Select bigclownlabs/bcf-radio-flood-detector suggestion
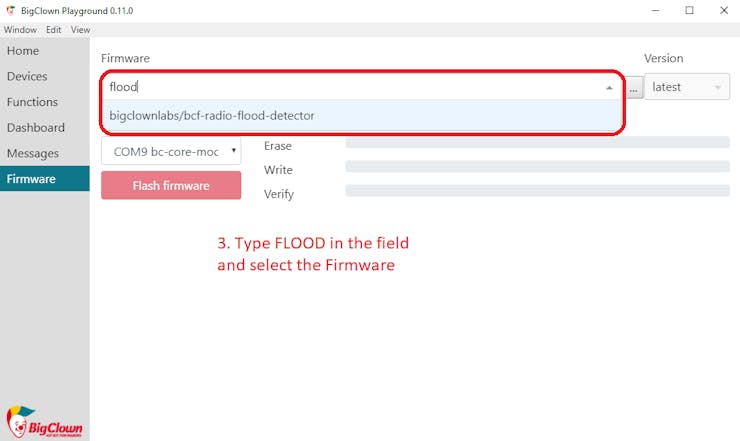 (212, 115)
